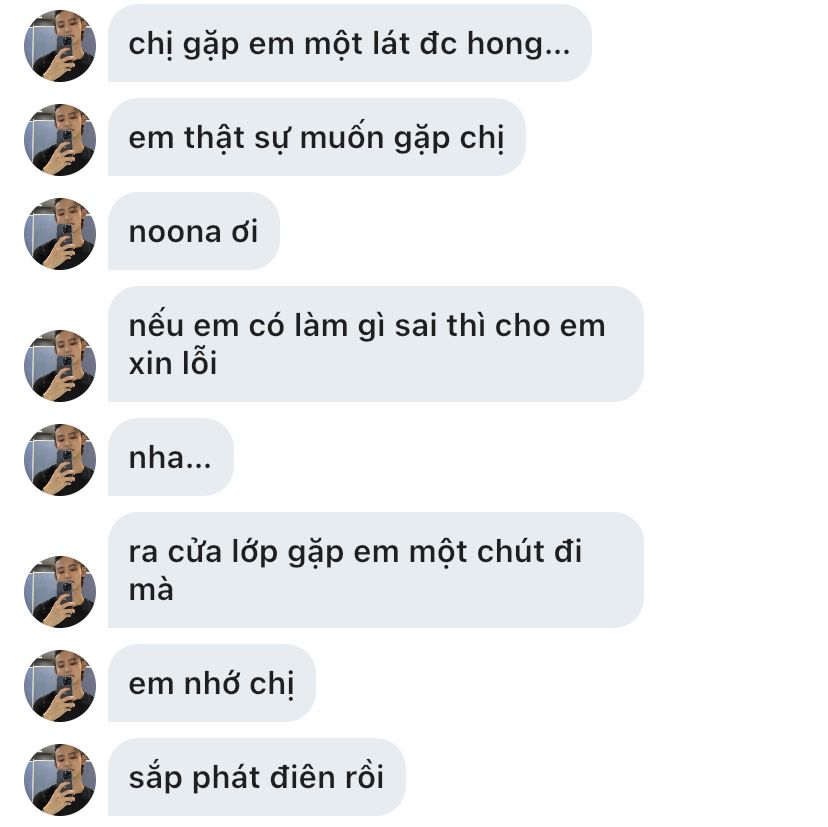Screen dimensions: 828x827
Task: Tap the 'em thật sự muốn gặp chị' bubble
Action: pos(317,137)
